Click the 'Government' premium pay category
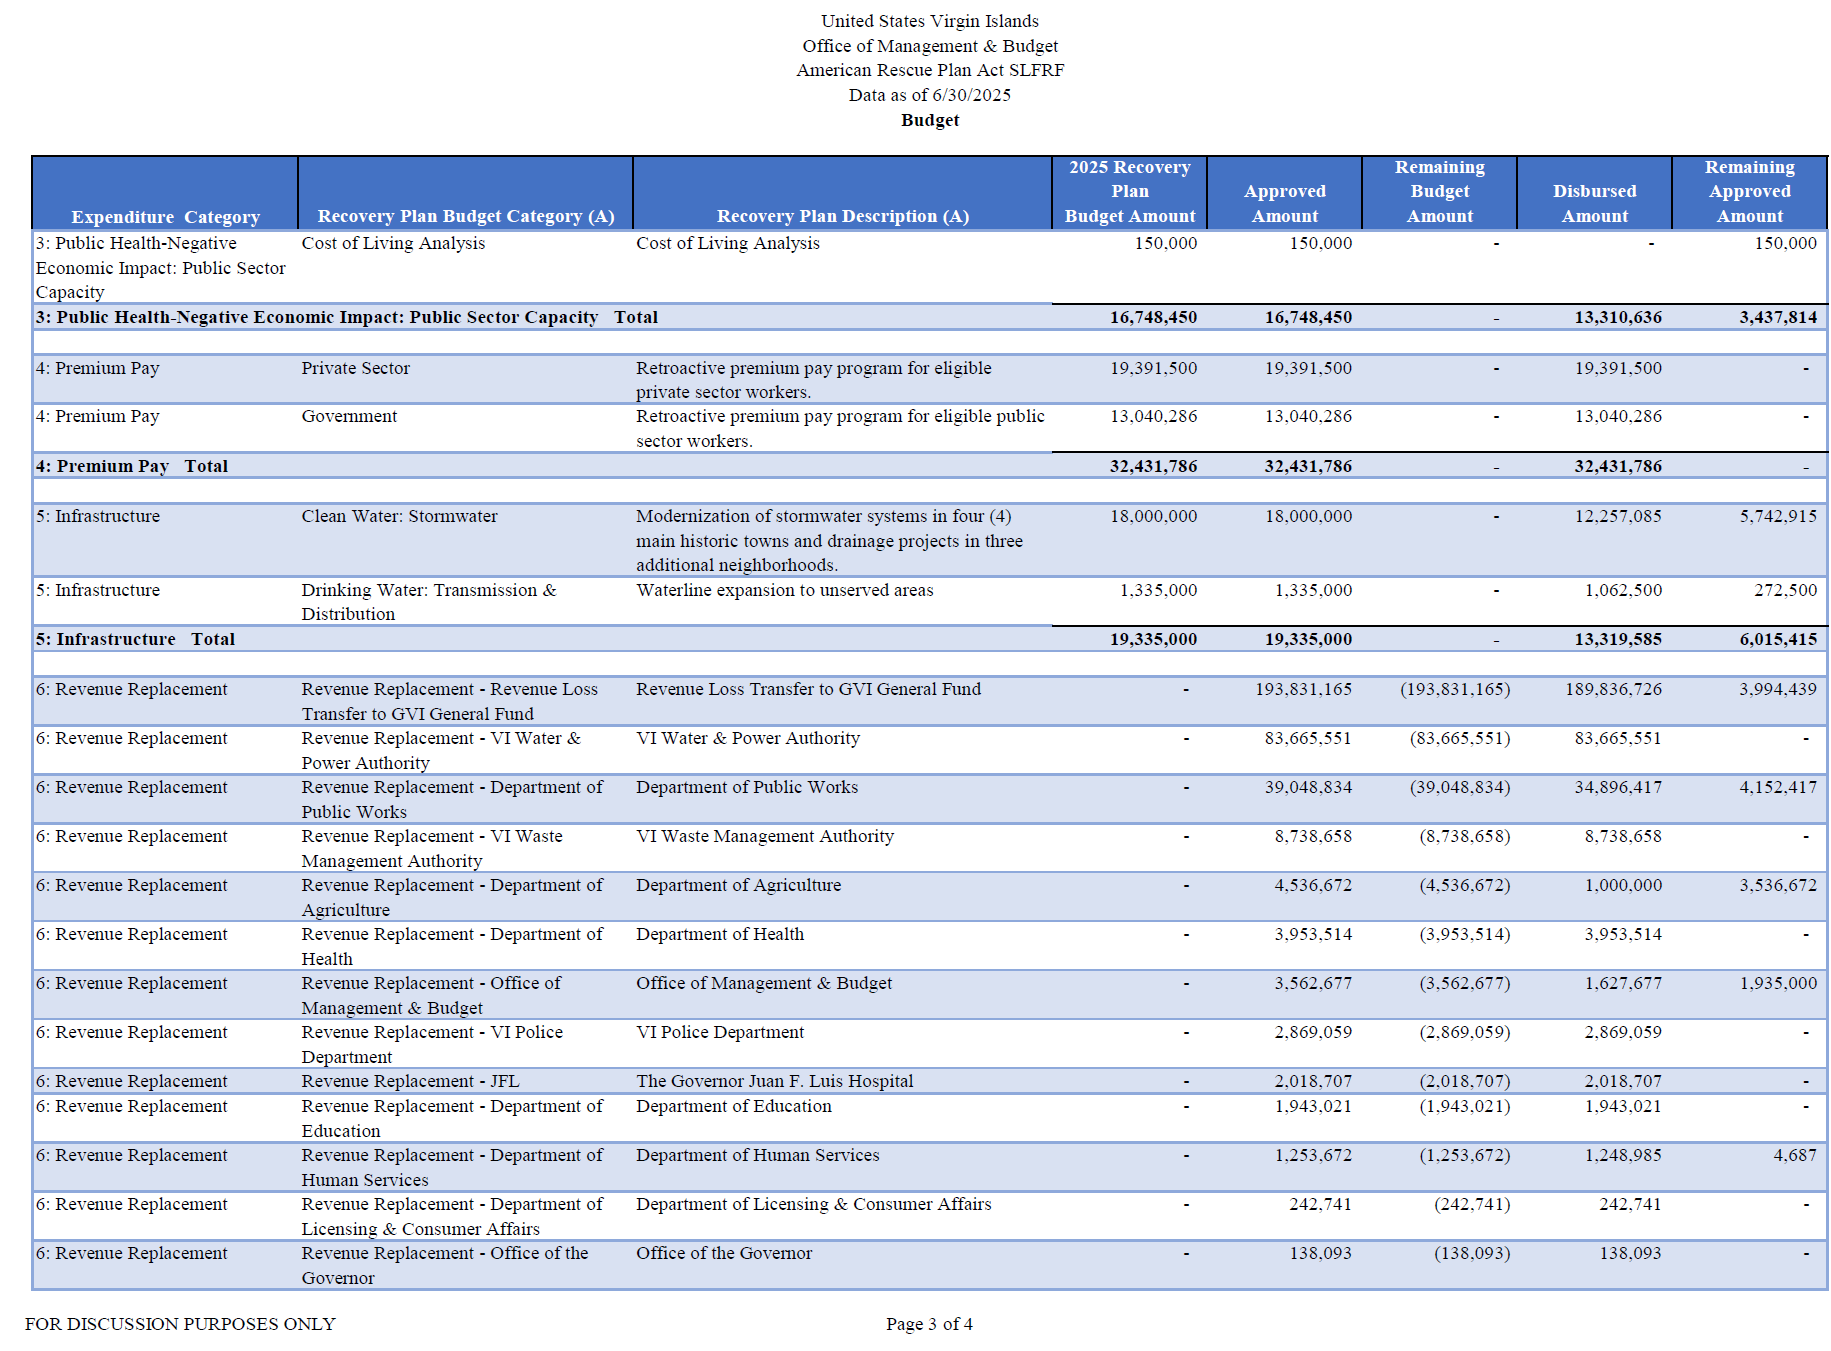This screenshot has height=1351, width=1831. pyautogui.click(x=349, y=416)
